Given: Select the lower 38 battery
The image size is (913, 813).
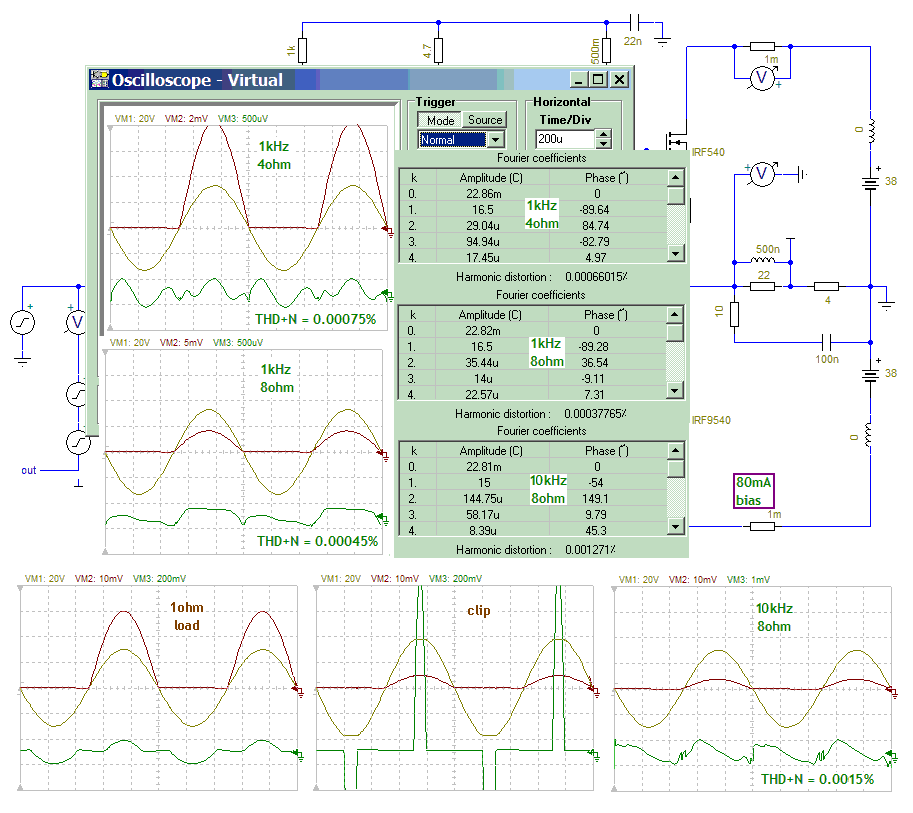Looking at the screenshot, I should (x=870, y=374).
